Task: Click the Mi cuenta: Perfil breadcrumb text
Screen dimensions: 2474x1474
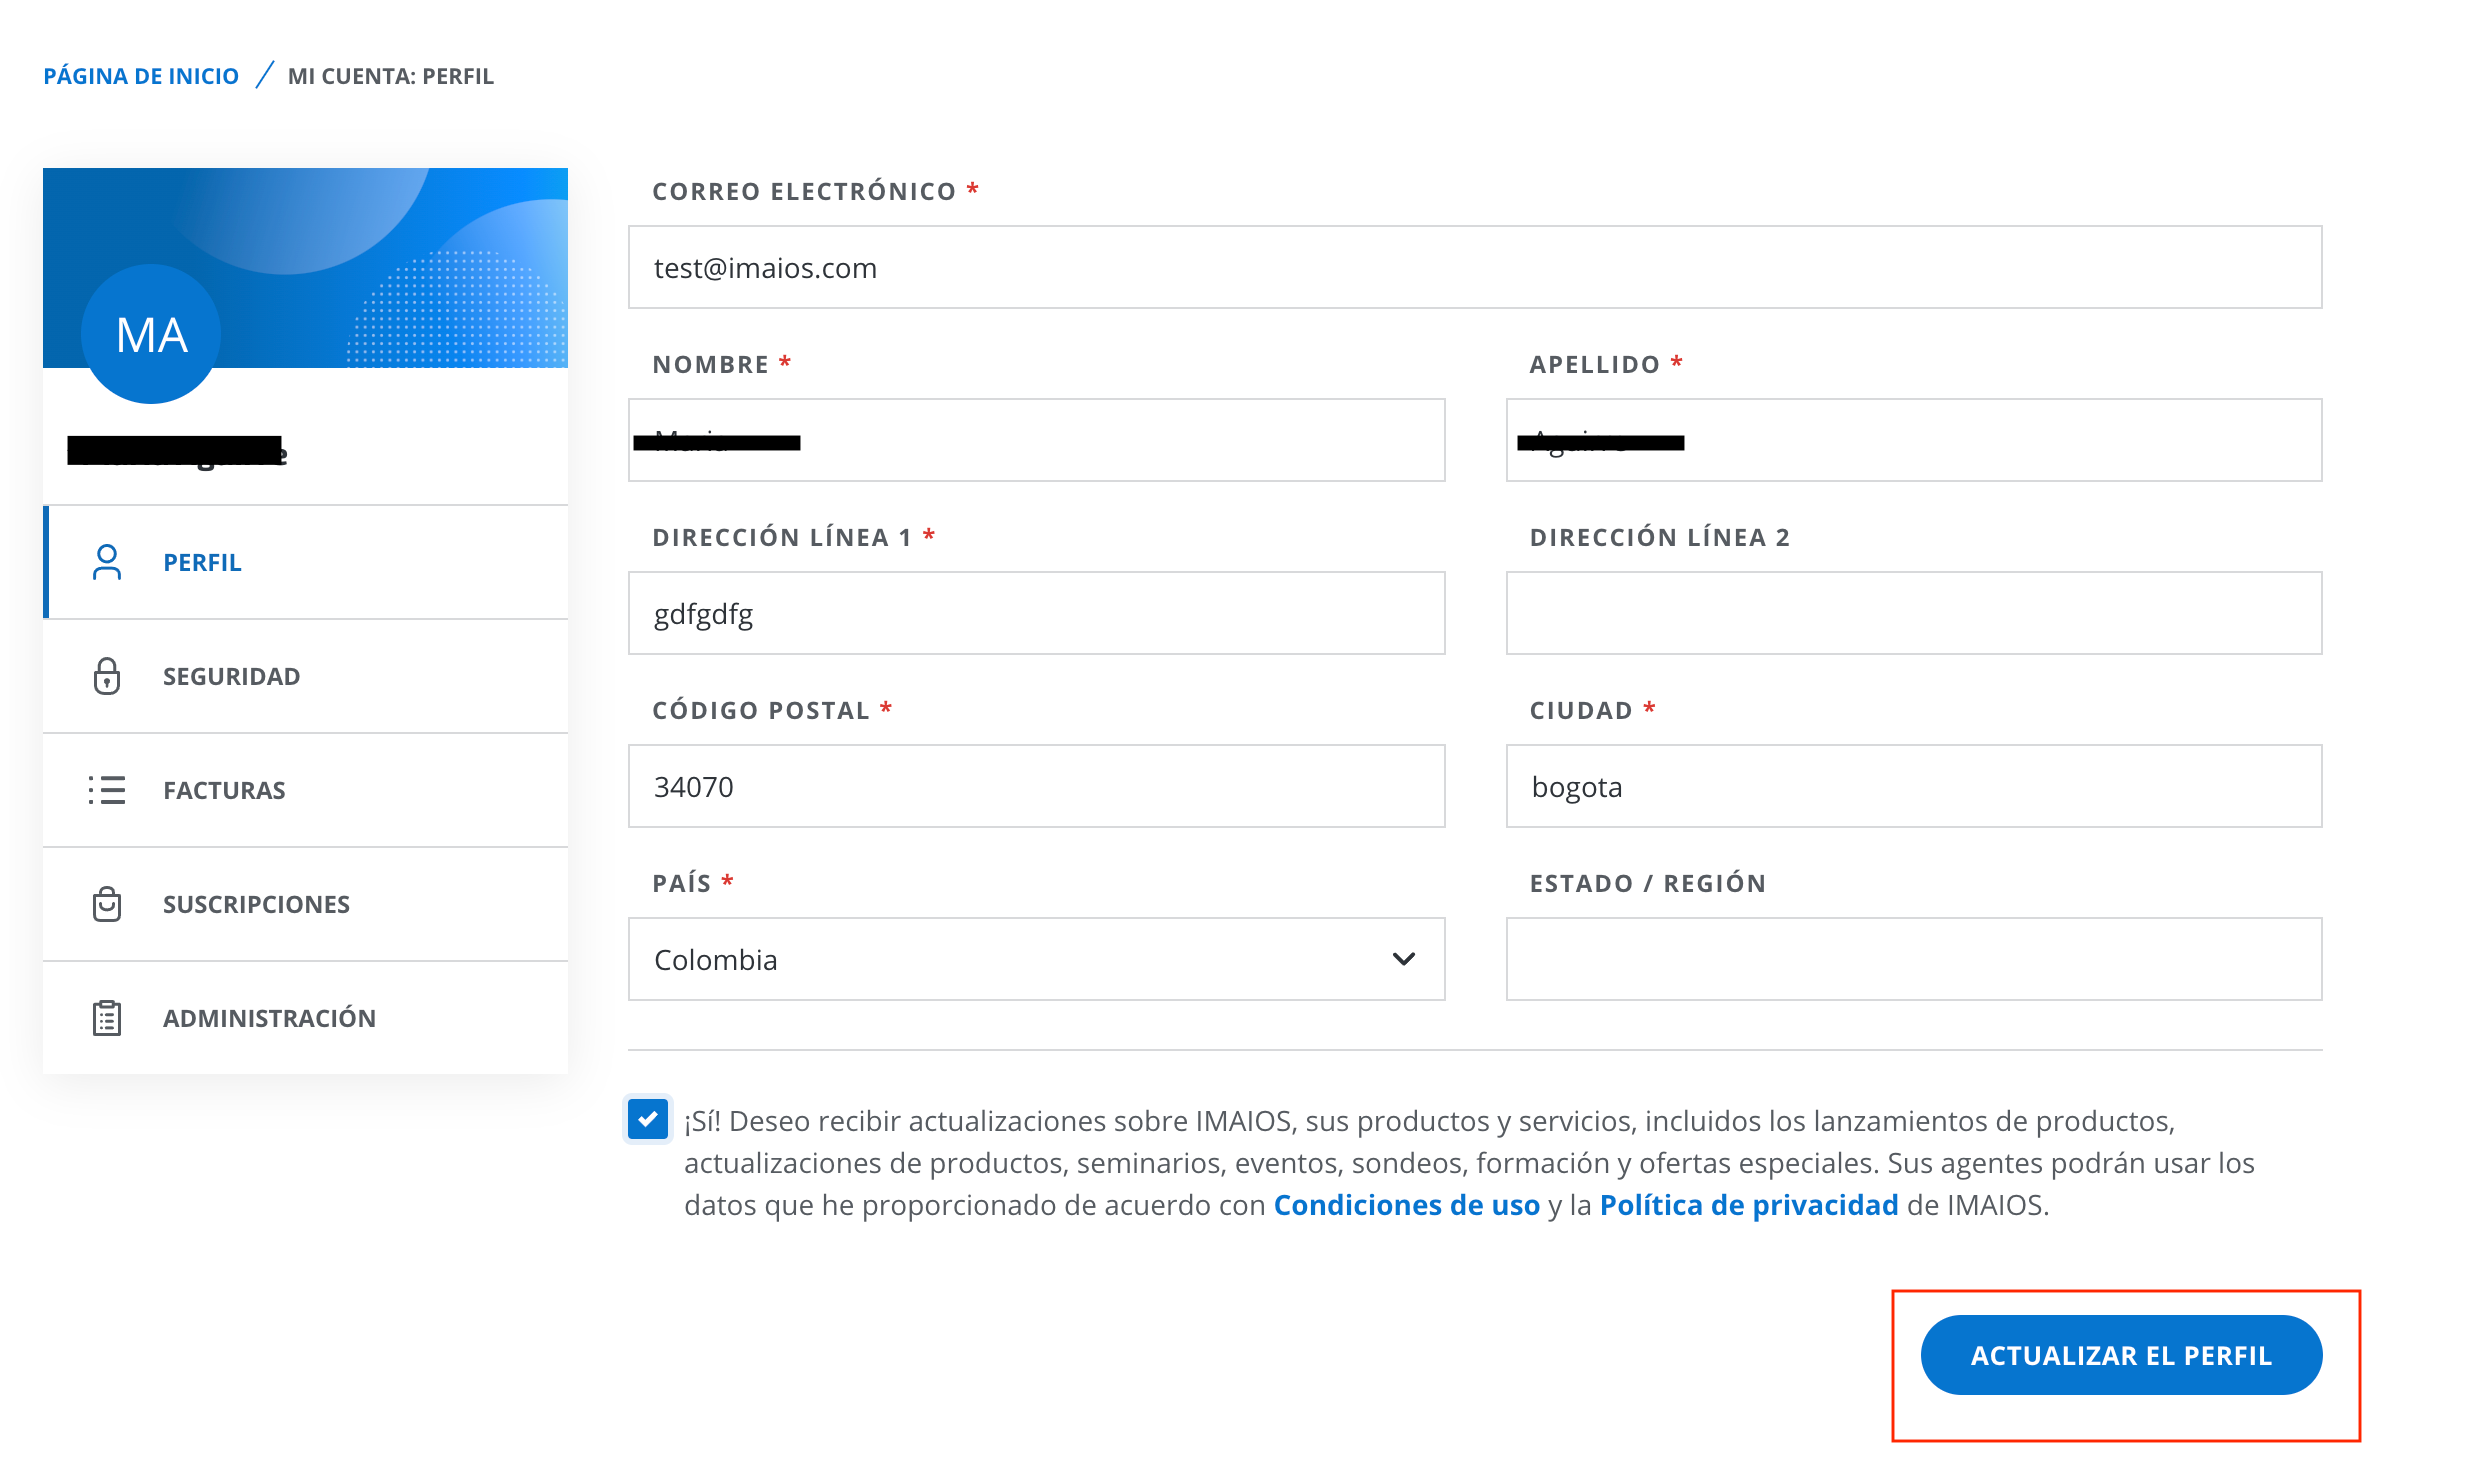Action: coord(391,76)
